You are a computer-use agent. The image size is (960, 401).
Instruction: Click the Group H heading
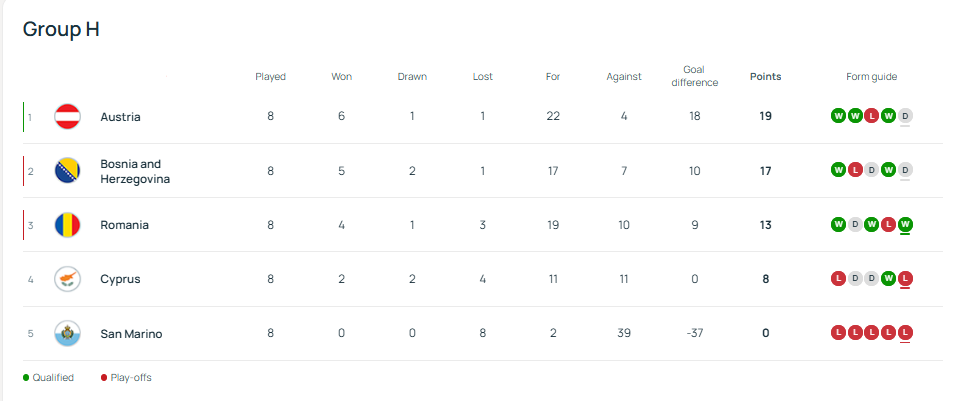(x=61, y=29)
